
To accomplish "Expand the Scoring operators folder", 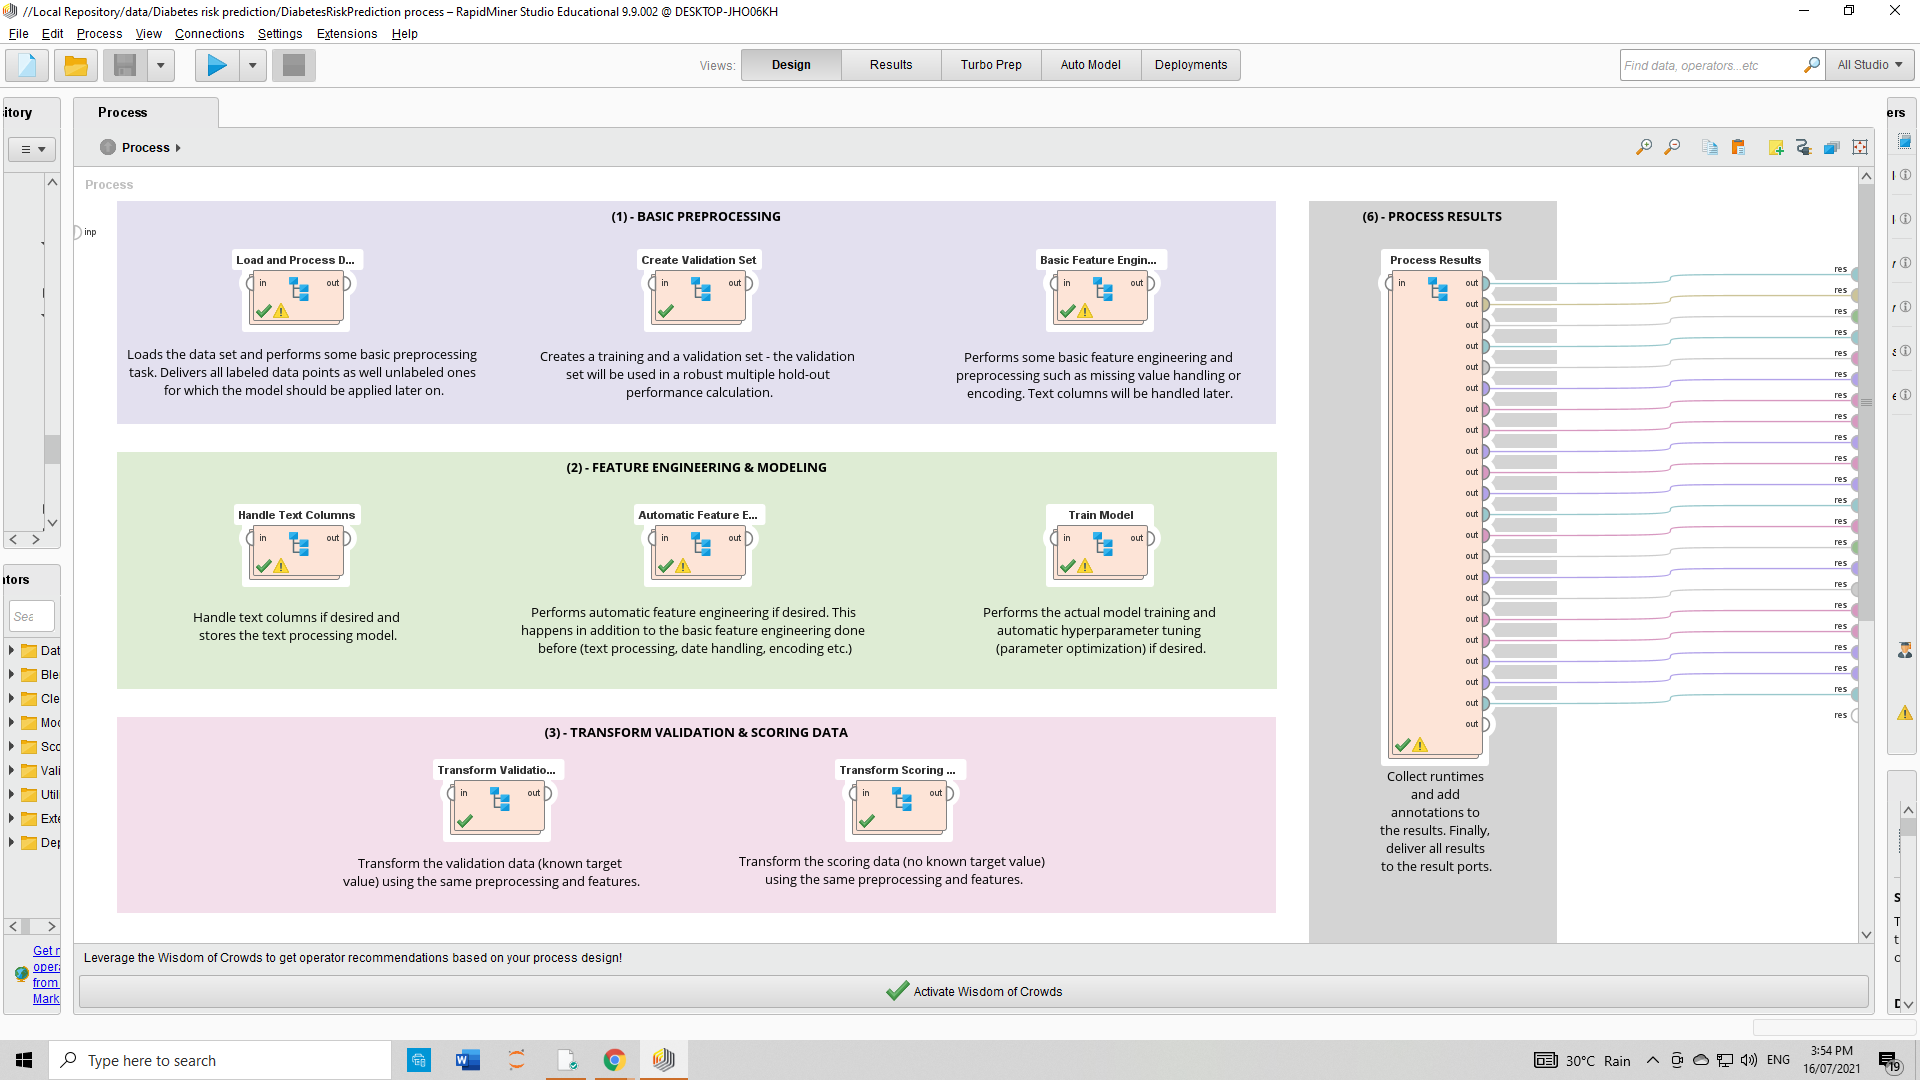I will 11,746.
